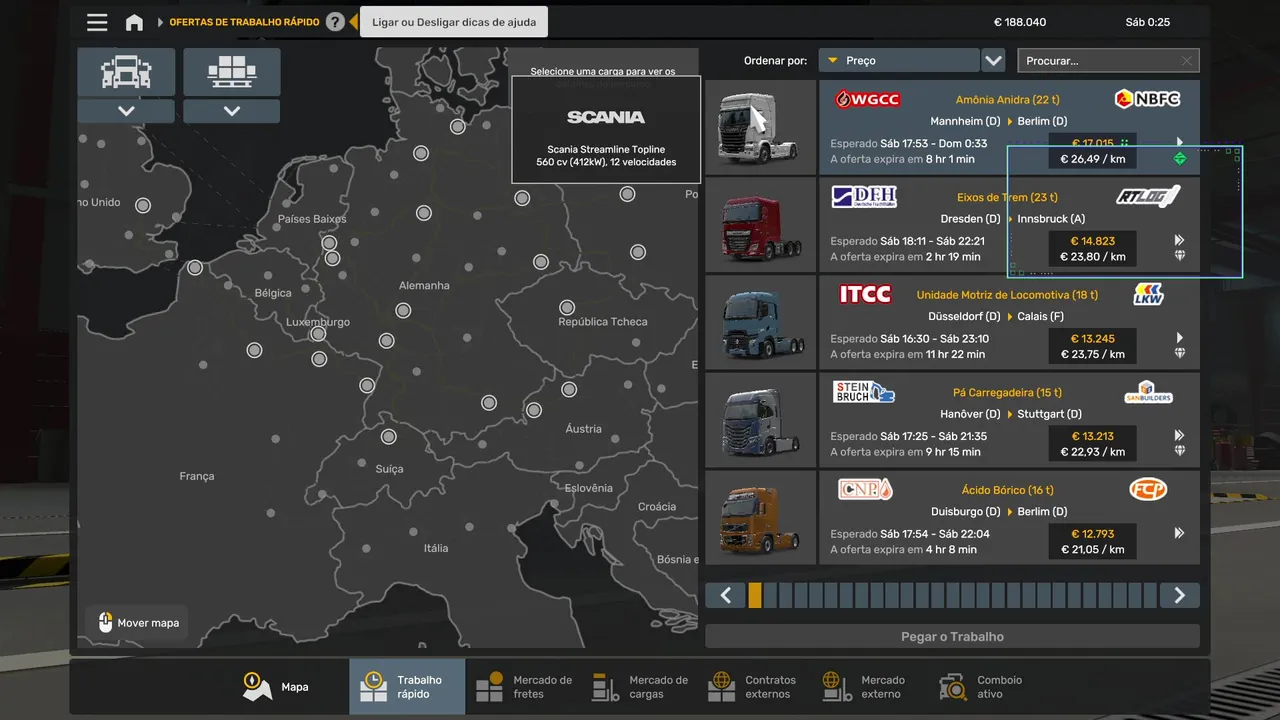Go to the home screen icon
Image resolution: width=1280 pixels, height=720 pixels.
pyautogui.click(x=134, y=22)
